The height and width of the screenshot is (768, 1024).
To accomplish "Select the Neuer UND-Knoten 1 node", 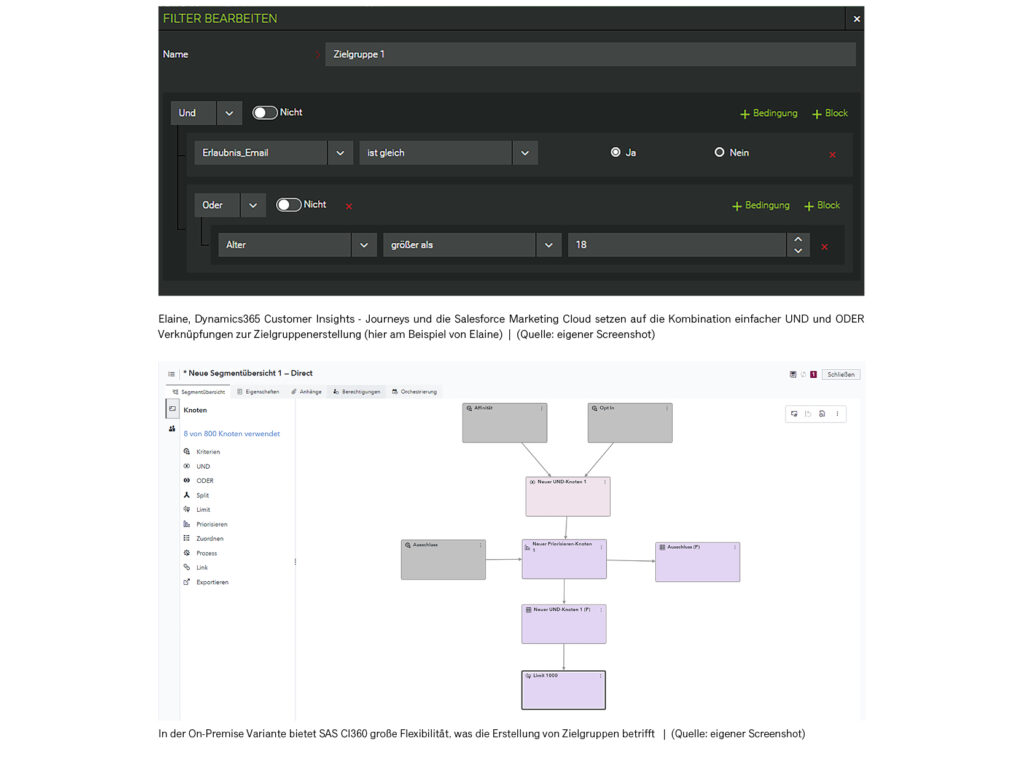I will click(568, 497).
